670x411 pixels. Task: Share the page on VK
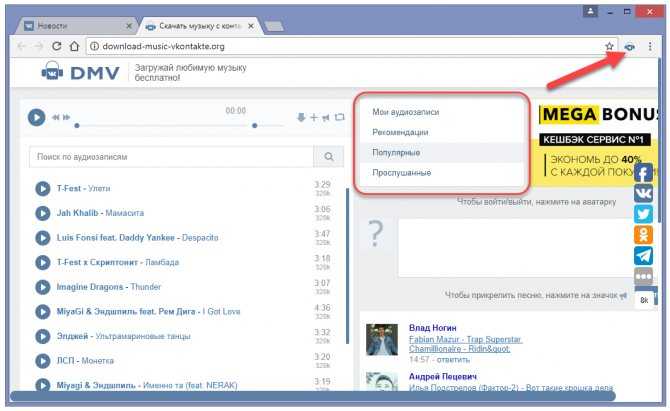point(643,194)
